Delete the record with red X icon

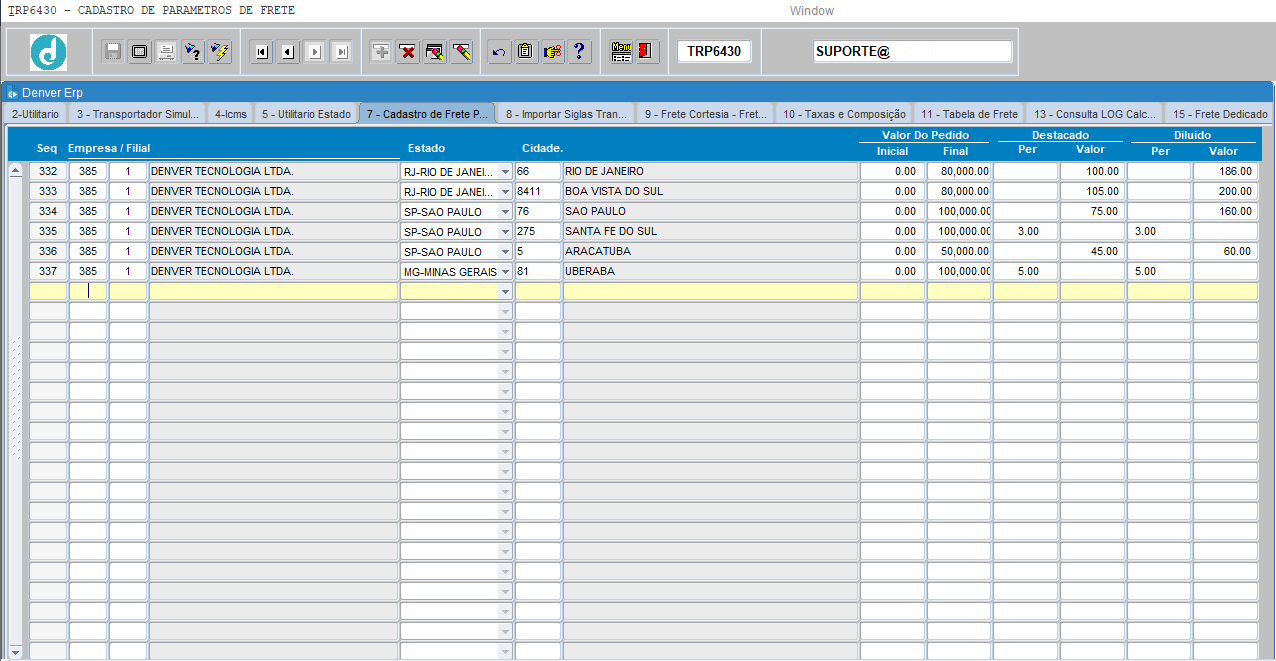[408, 52]
